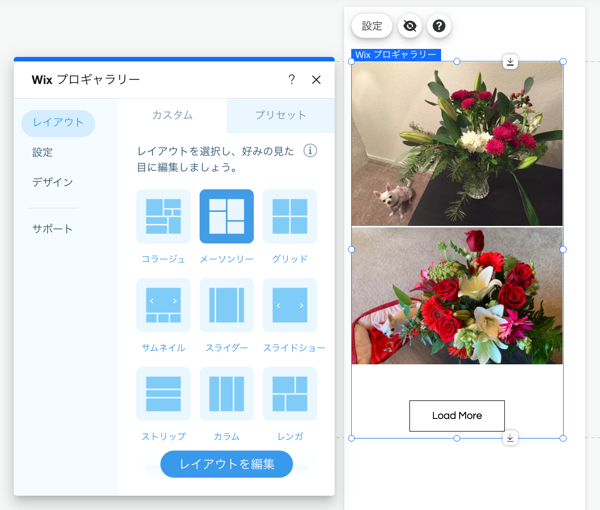Select the red roses and lilies image

[457, 296]
